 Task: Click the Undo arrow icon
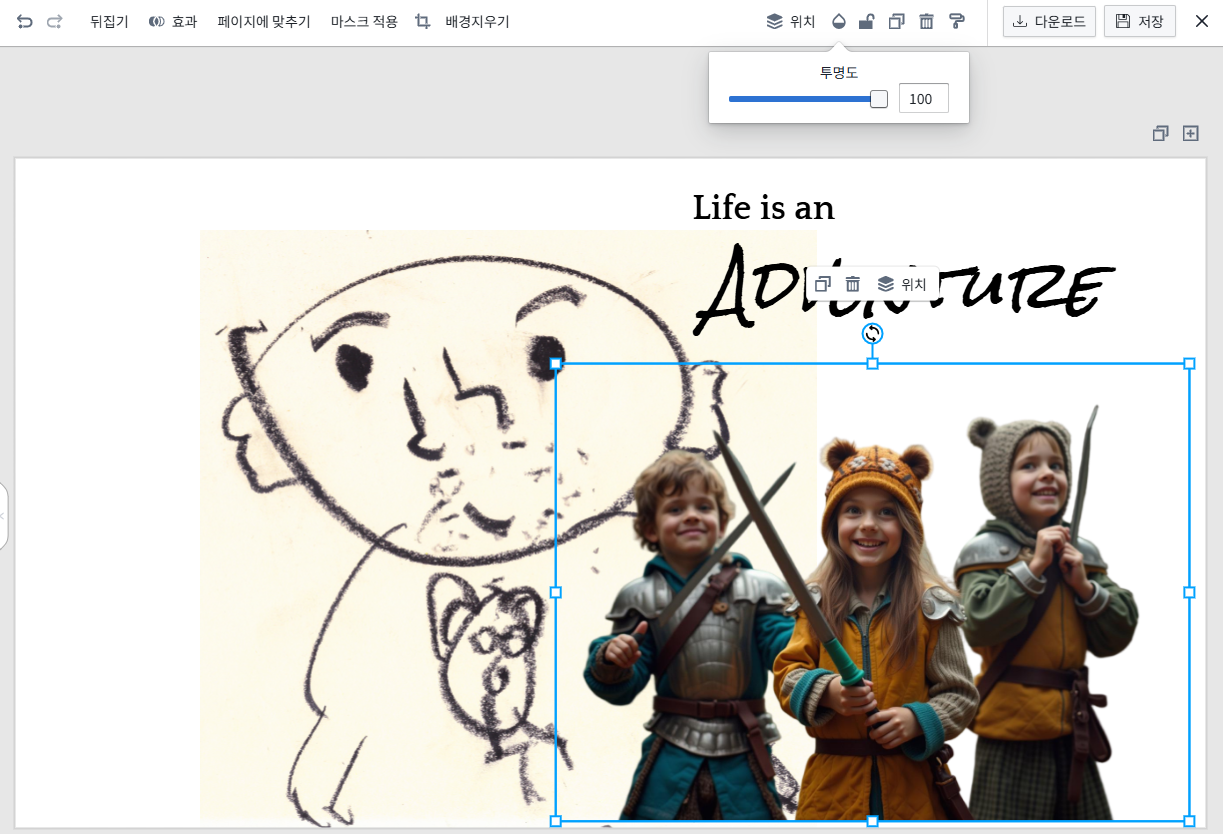click(25, 20)
